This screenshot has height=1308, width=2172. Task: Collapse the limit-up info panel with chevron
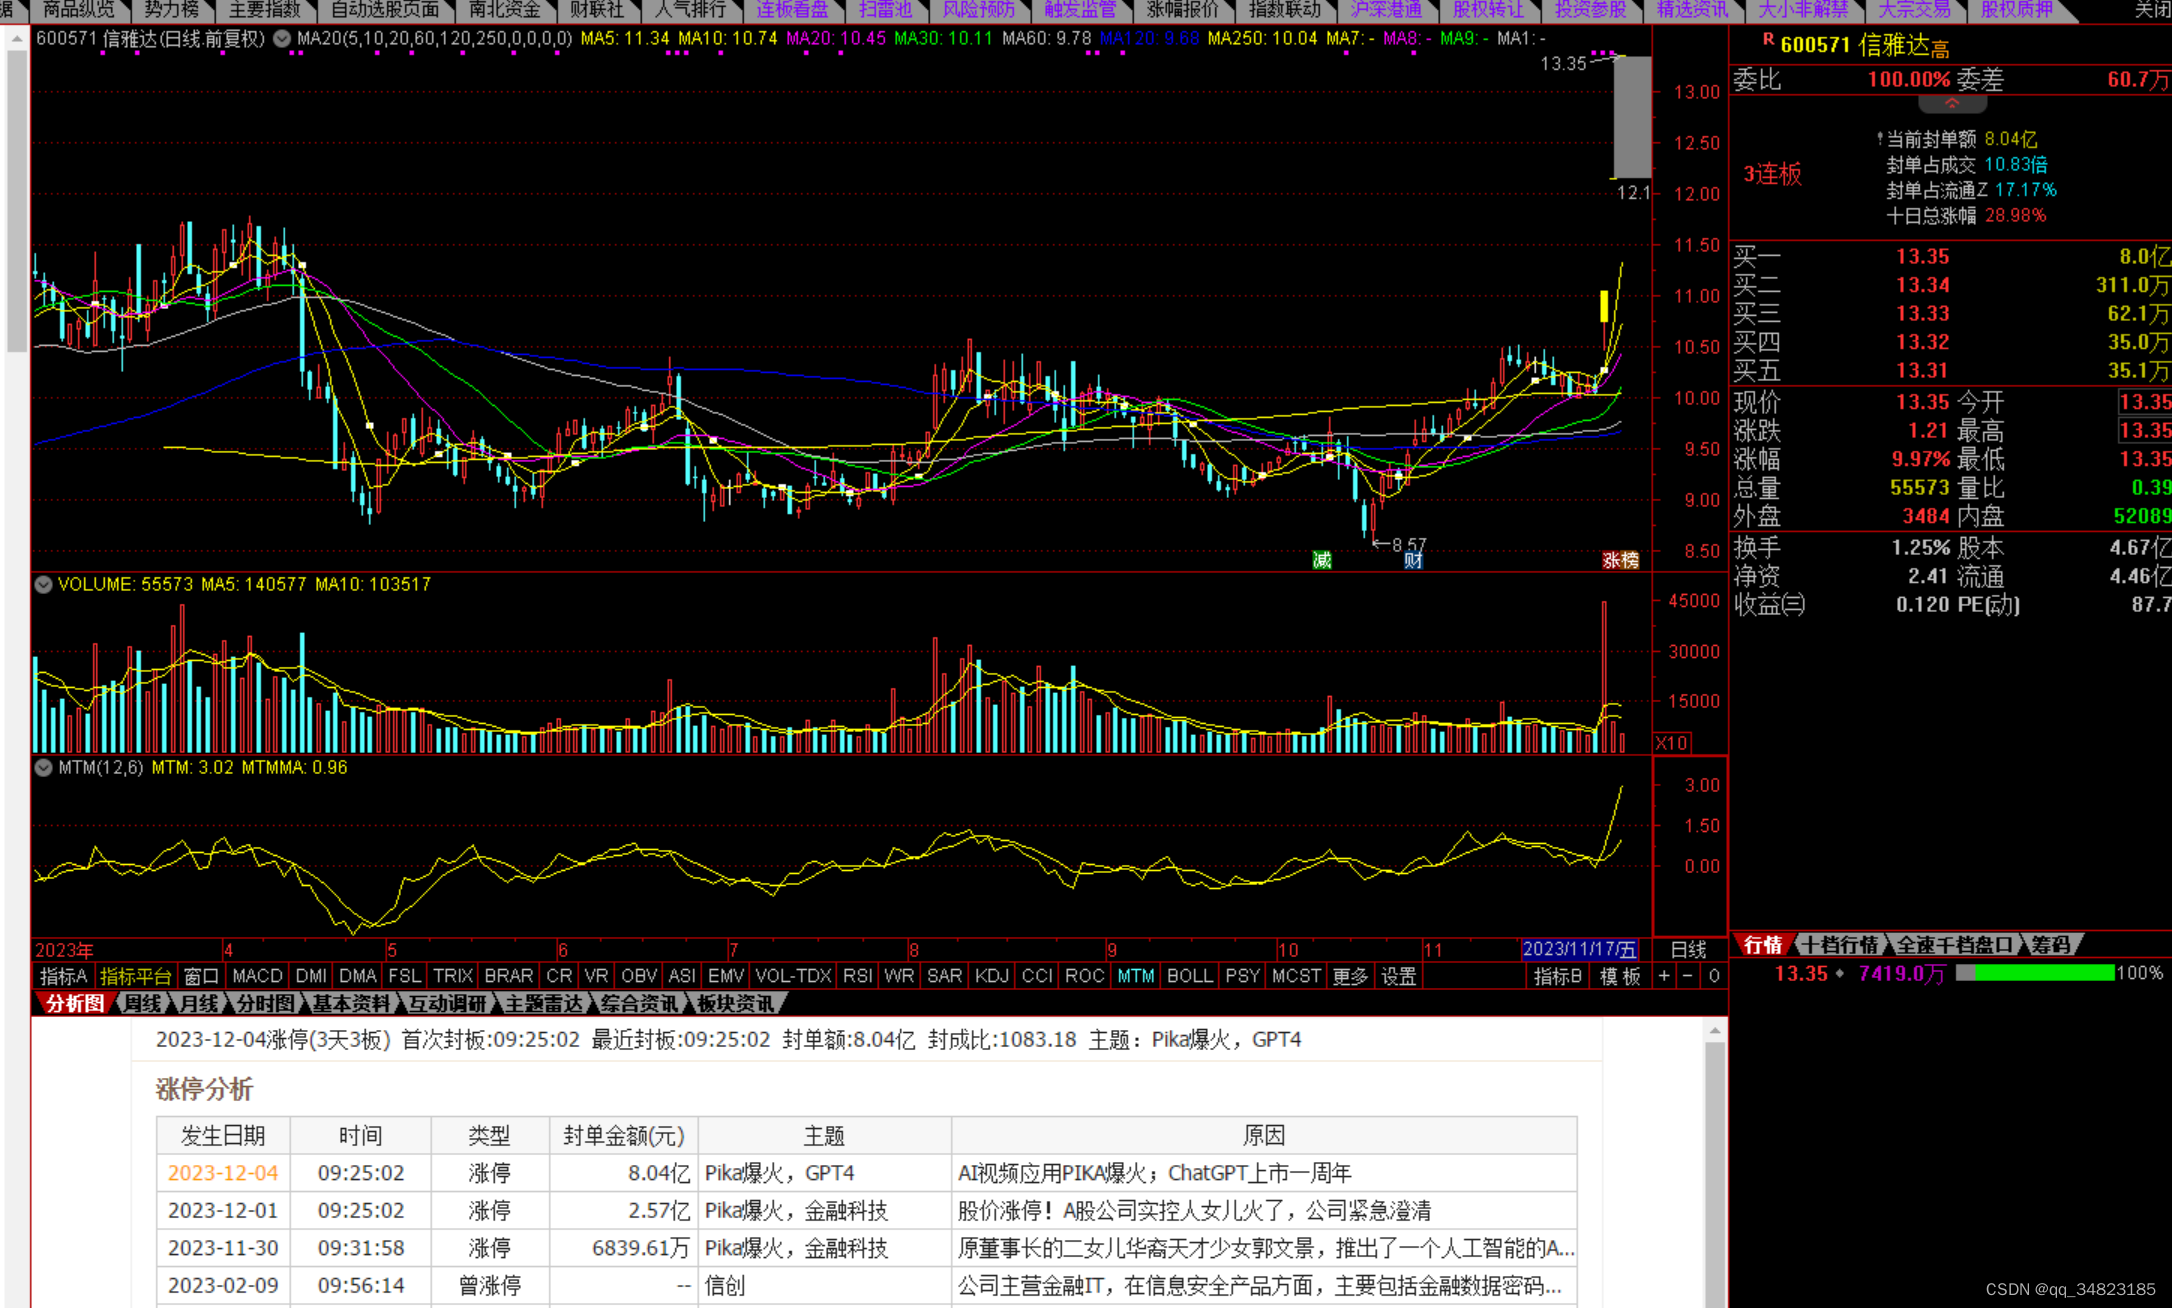[1951, 104]
